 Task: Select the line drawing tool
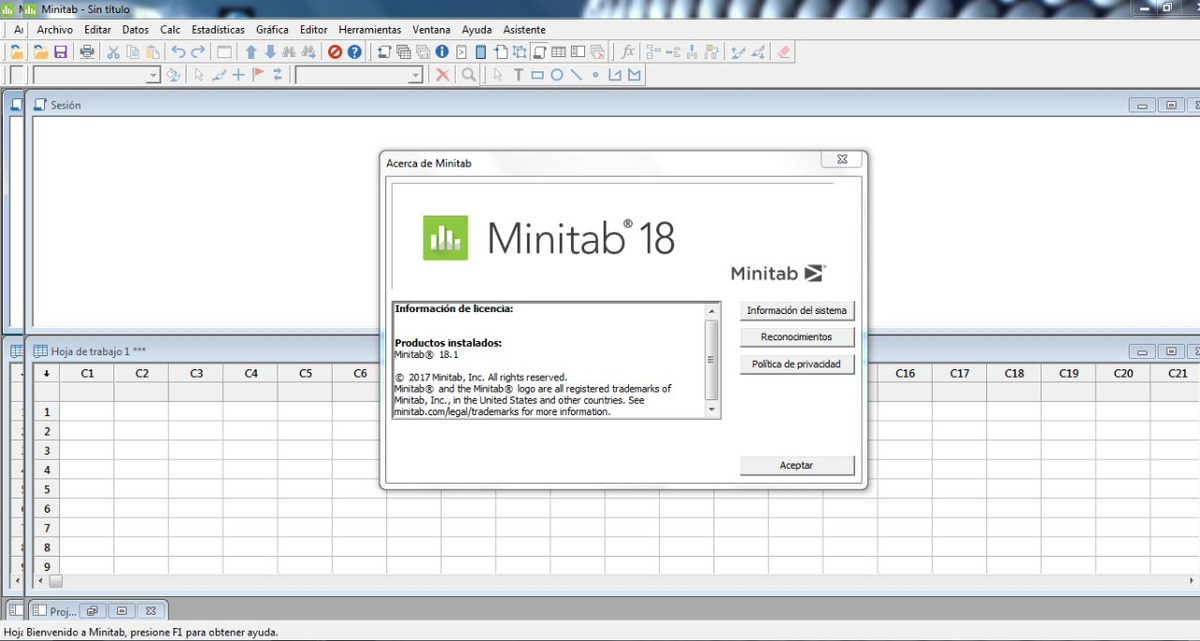click(x=576, y=75)
